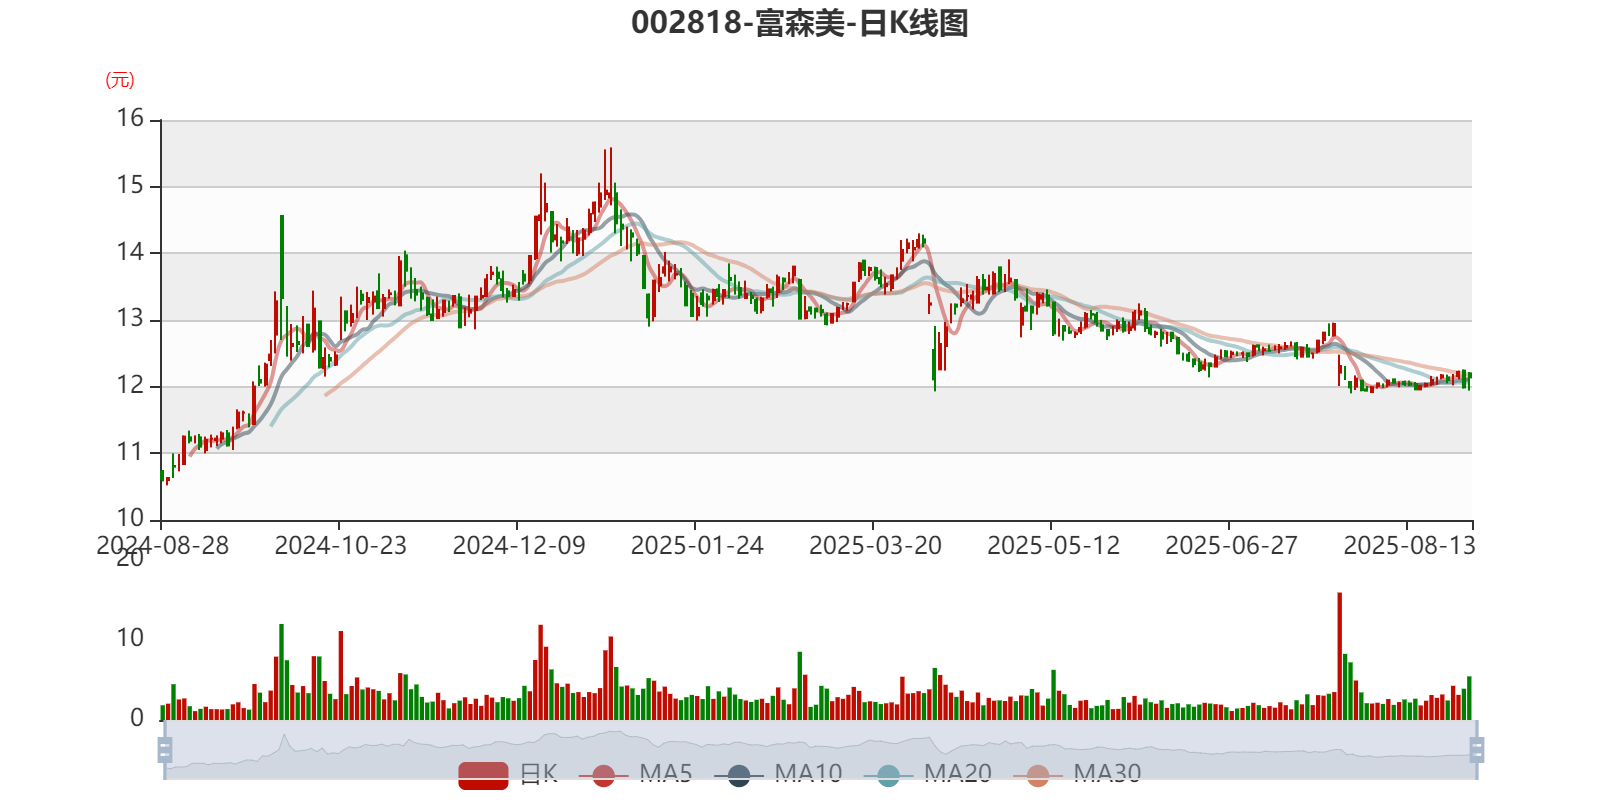Toggle the MA30 moving average legend
The height and width of the screenshot is (800, 1600).
pos(1077,774)
